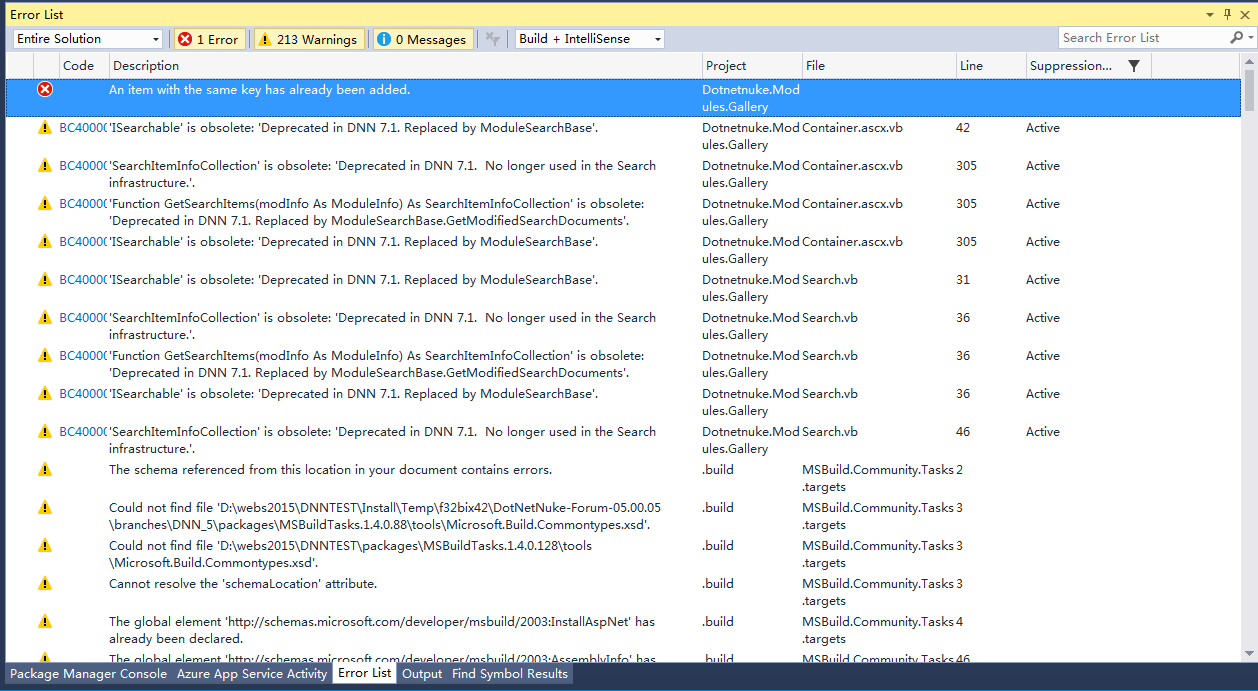Select warning mentioning DotNetNuke-Forum-05.00.05 path

[623, 516]
